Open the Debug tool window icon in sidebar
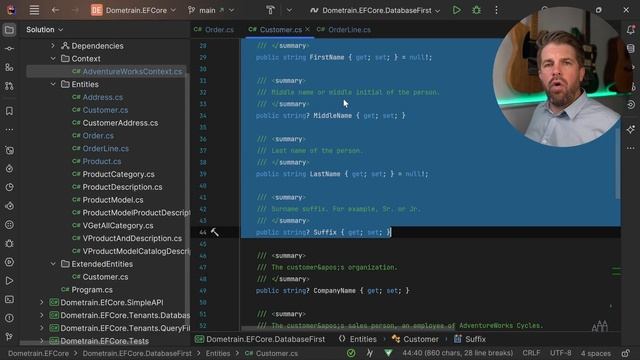640x360 pixels. coord(9,243)
